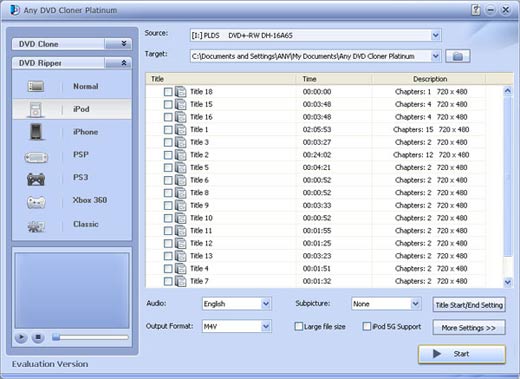Viewport: 520px width, 379px height.
Task: Check the Title 16 checkbox
Action: [x=168, y=117]
